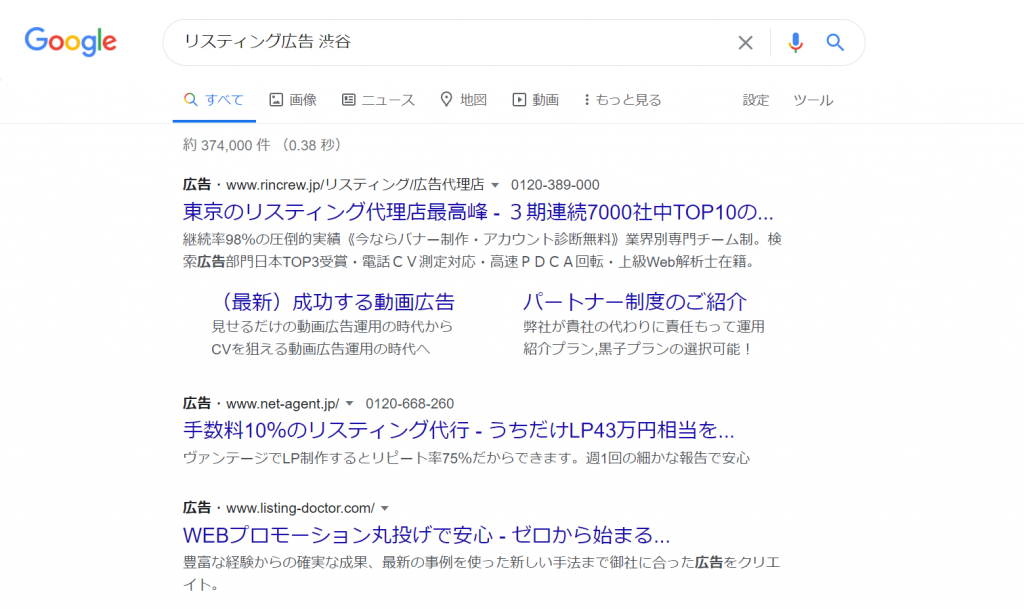The width and height of the screenshot is (1024, 609).
Task: Expand dropdown arrow next to rincrew.jp URL
Action: tap(495, 185)
